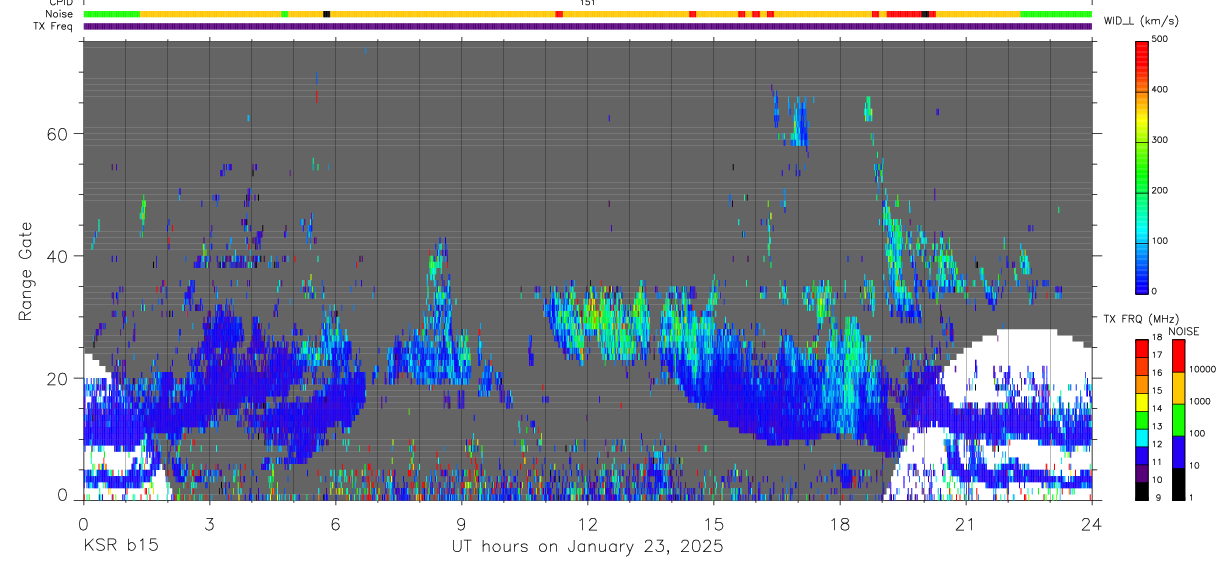Click the '17' tick on TX FRQ scale
This screenshot has width=1228, height=567.
pyautogui.click(x=1157, y=356)
